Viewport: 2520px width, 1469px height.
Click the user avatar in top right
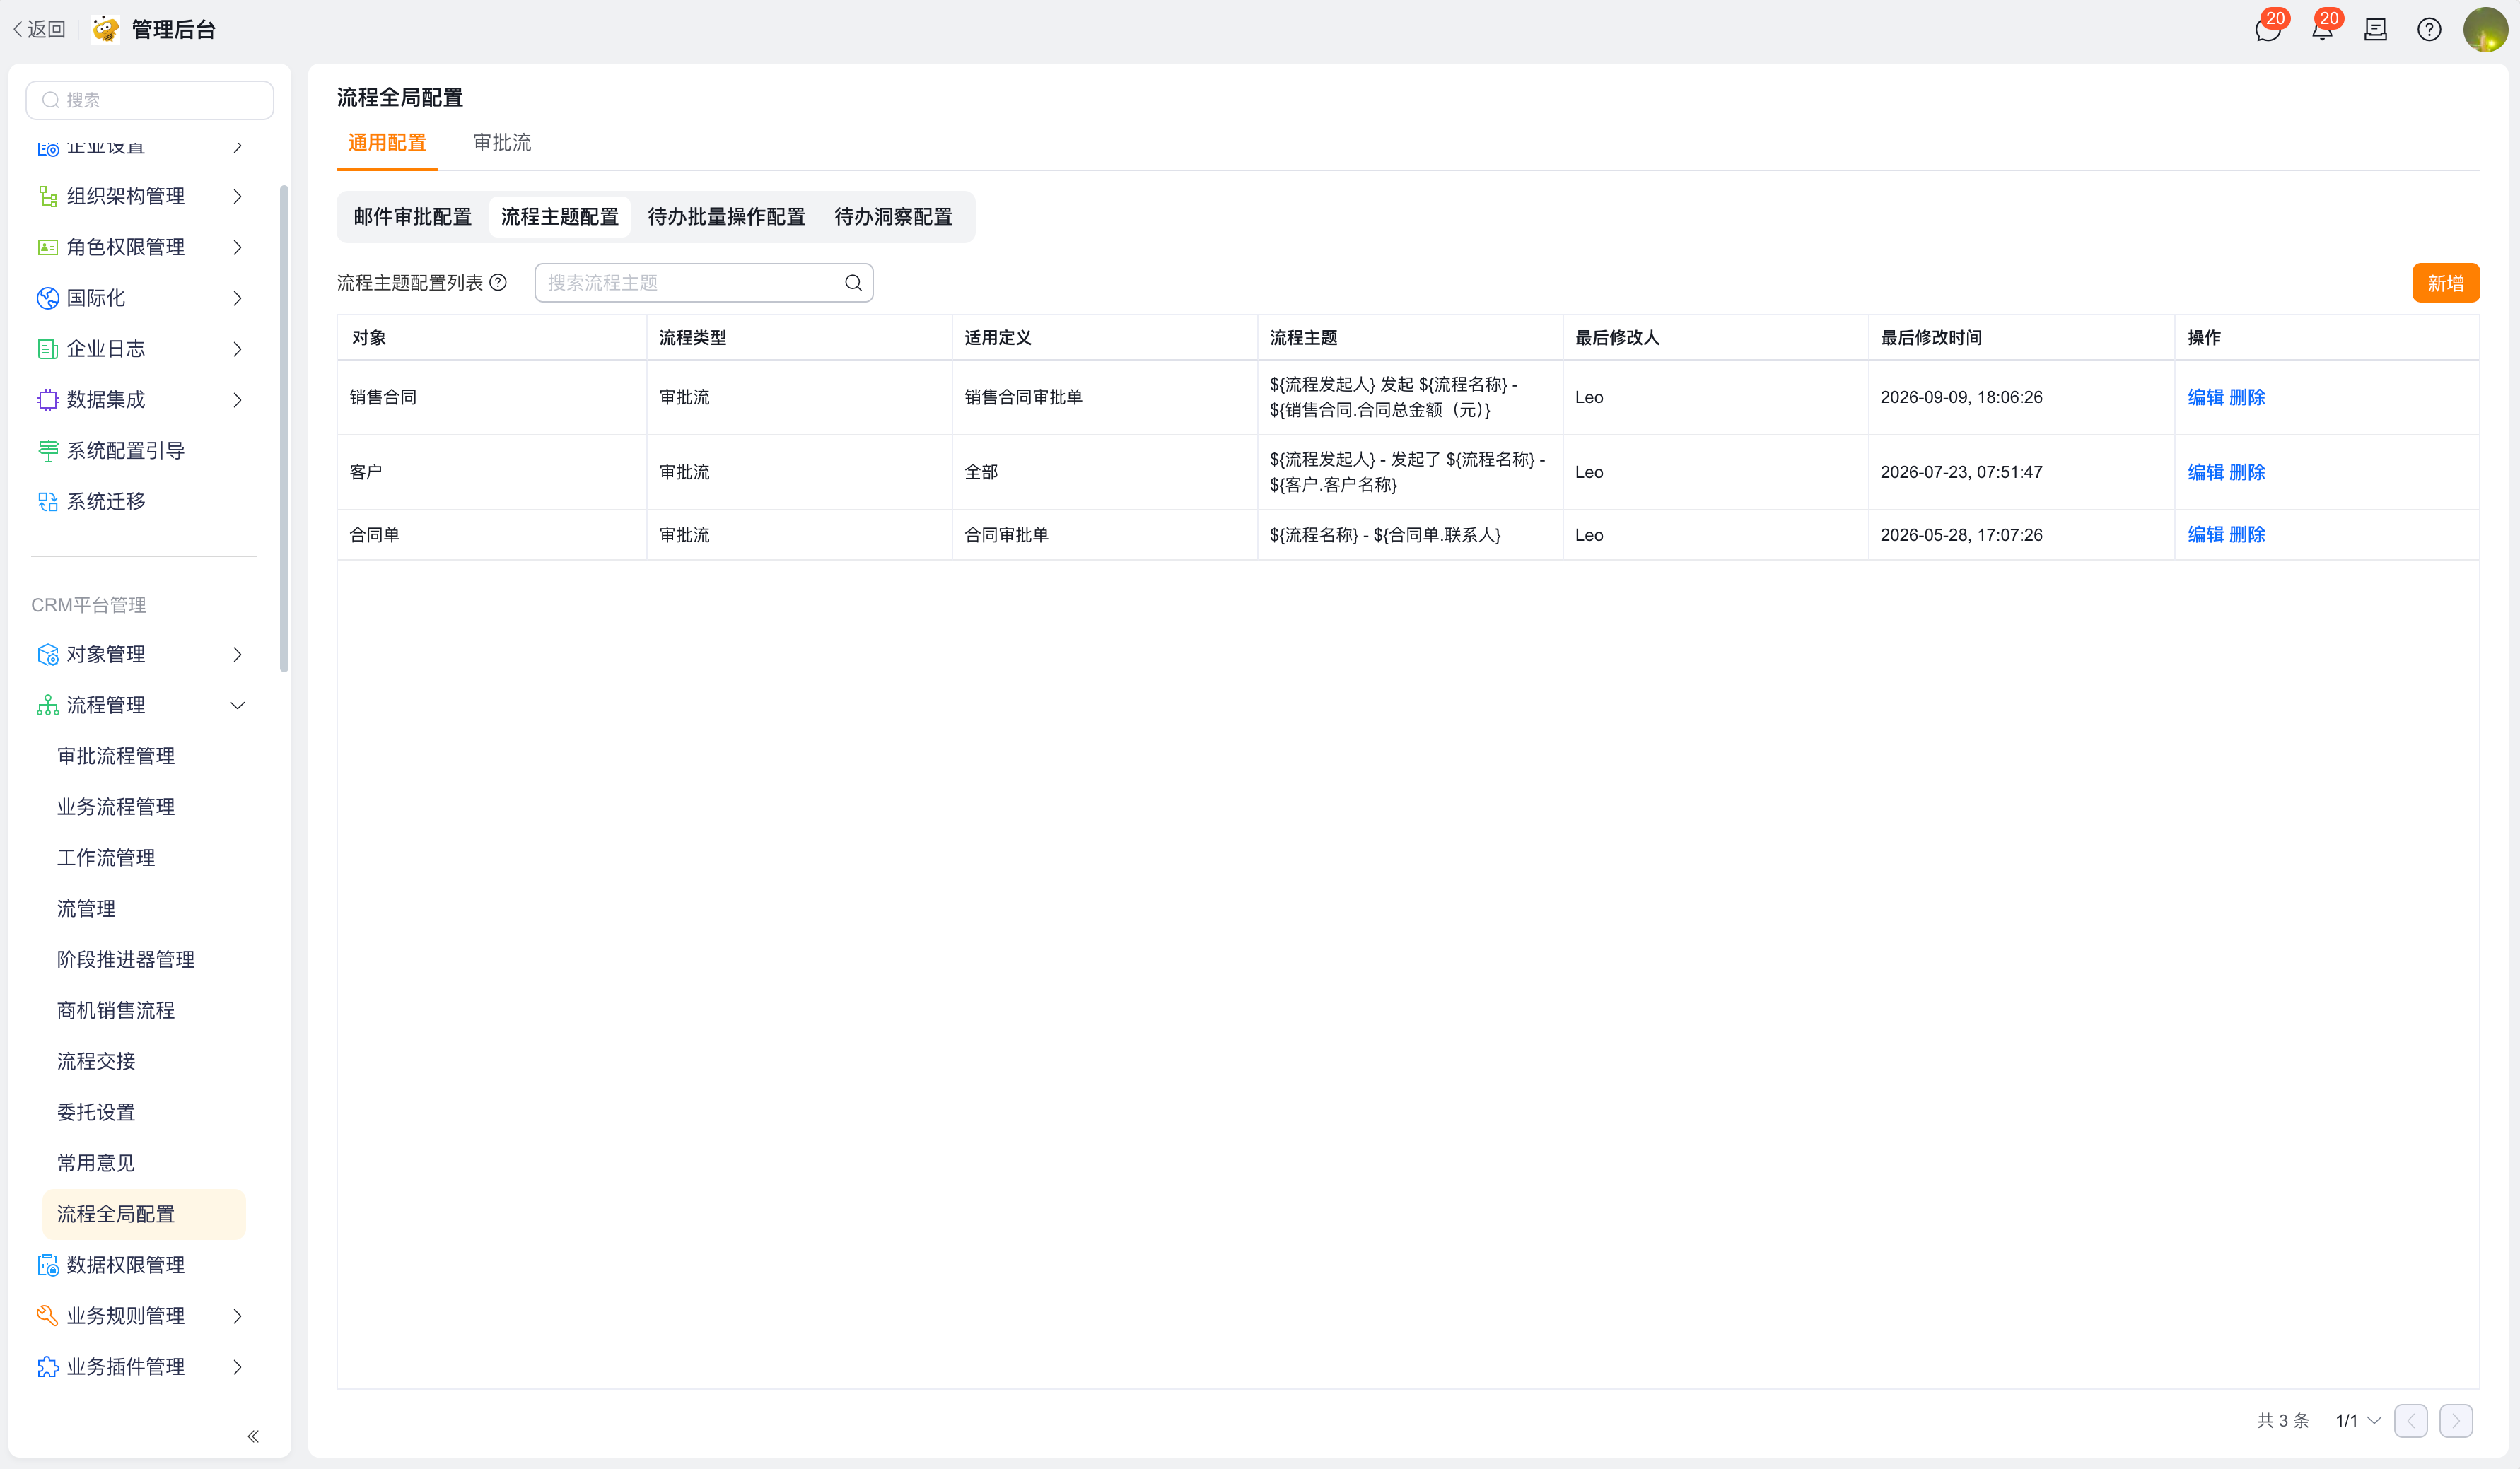[x=2485, y=30]
